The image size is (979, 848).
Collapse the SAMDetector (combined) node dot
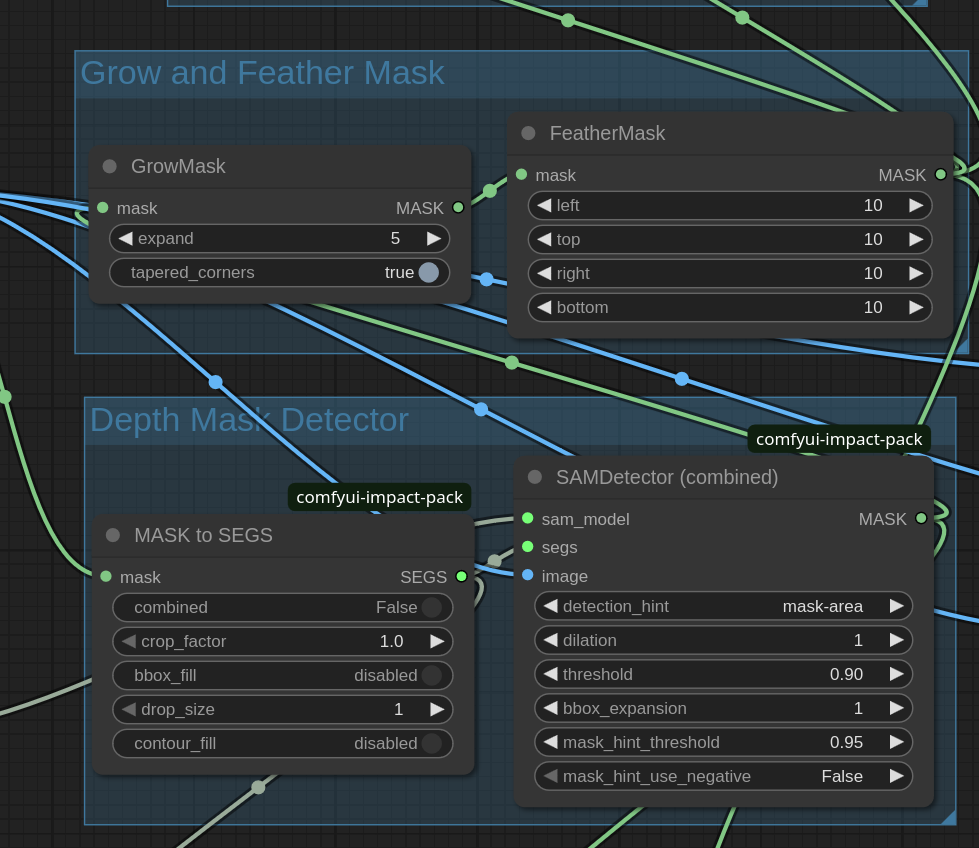tap(535, 477)
